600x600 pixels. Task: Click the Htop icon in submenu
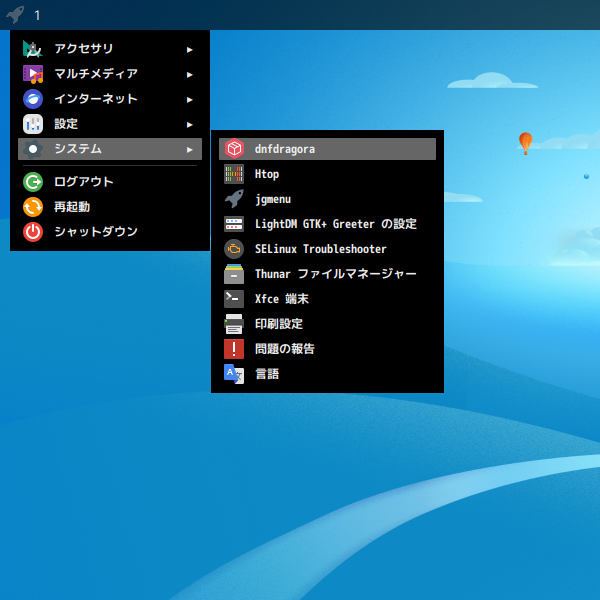pos(233,174)
